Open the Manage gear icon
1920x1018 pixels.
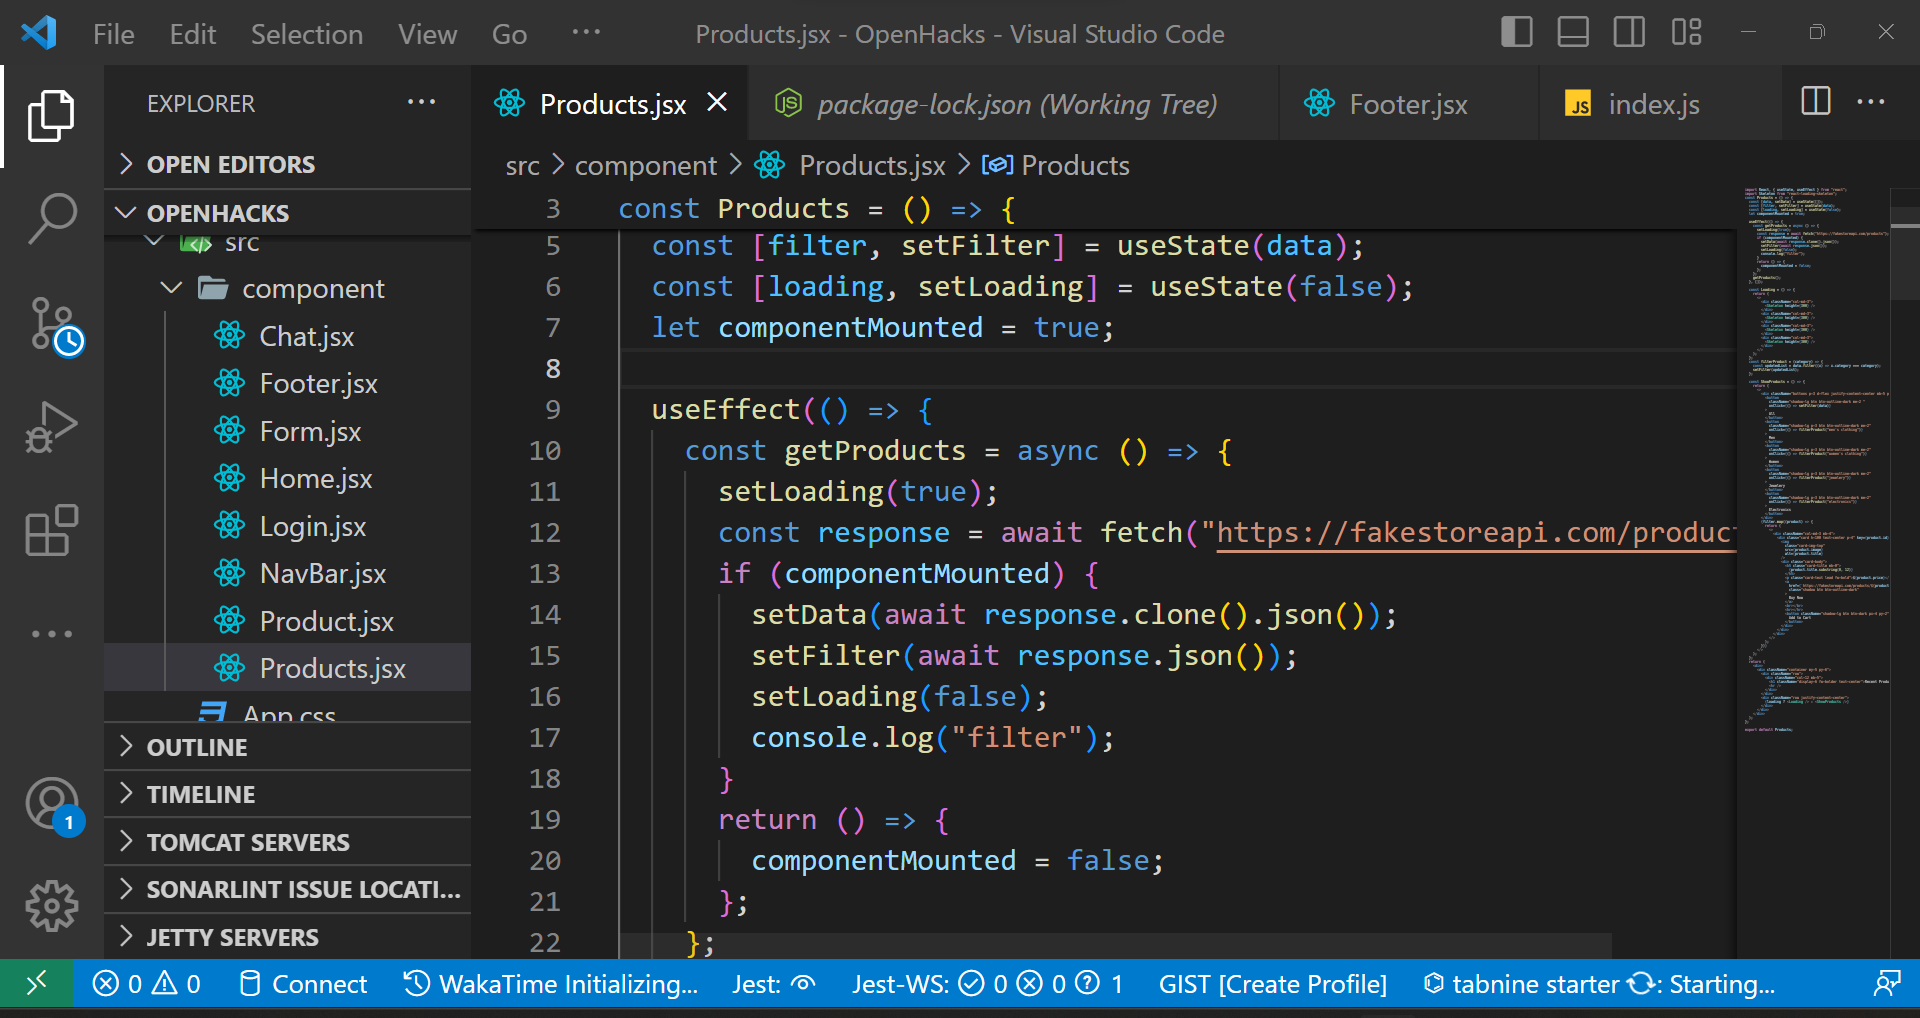(51, 906)
